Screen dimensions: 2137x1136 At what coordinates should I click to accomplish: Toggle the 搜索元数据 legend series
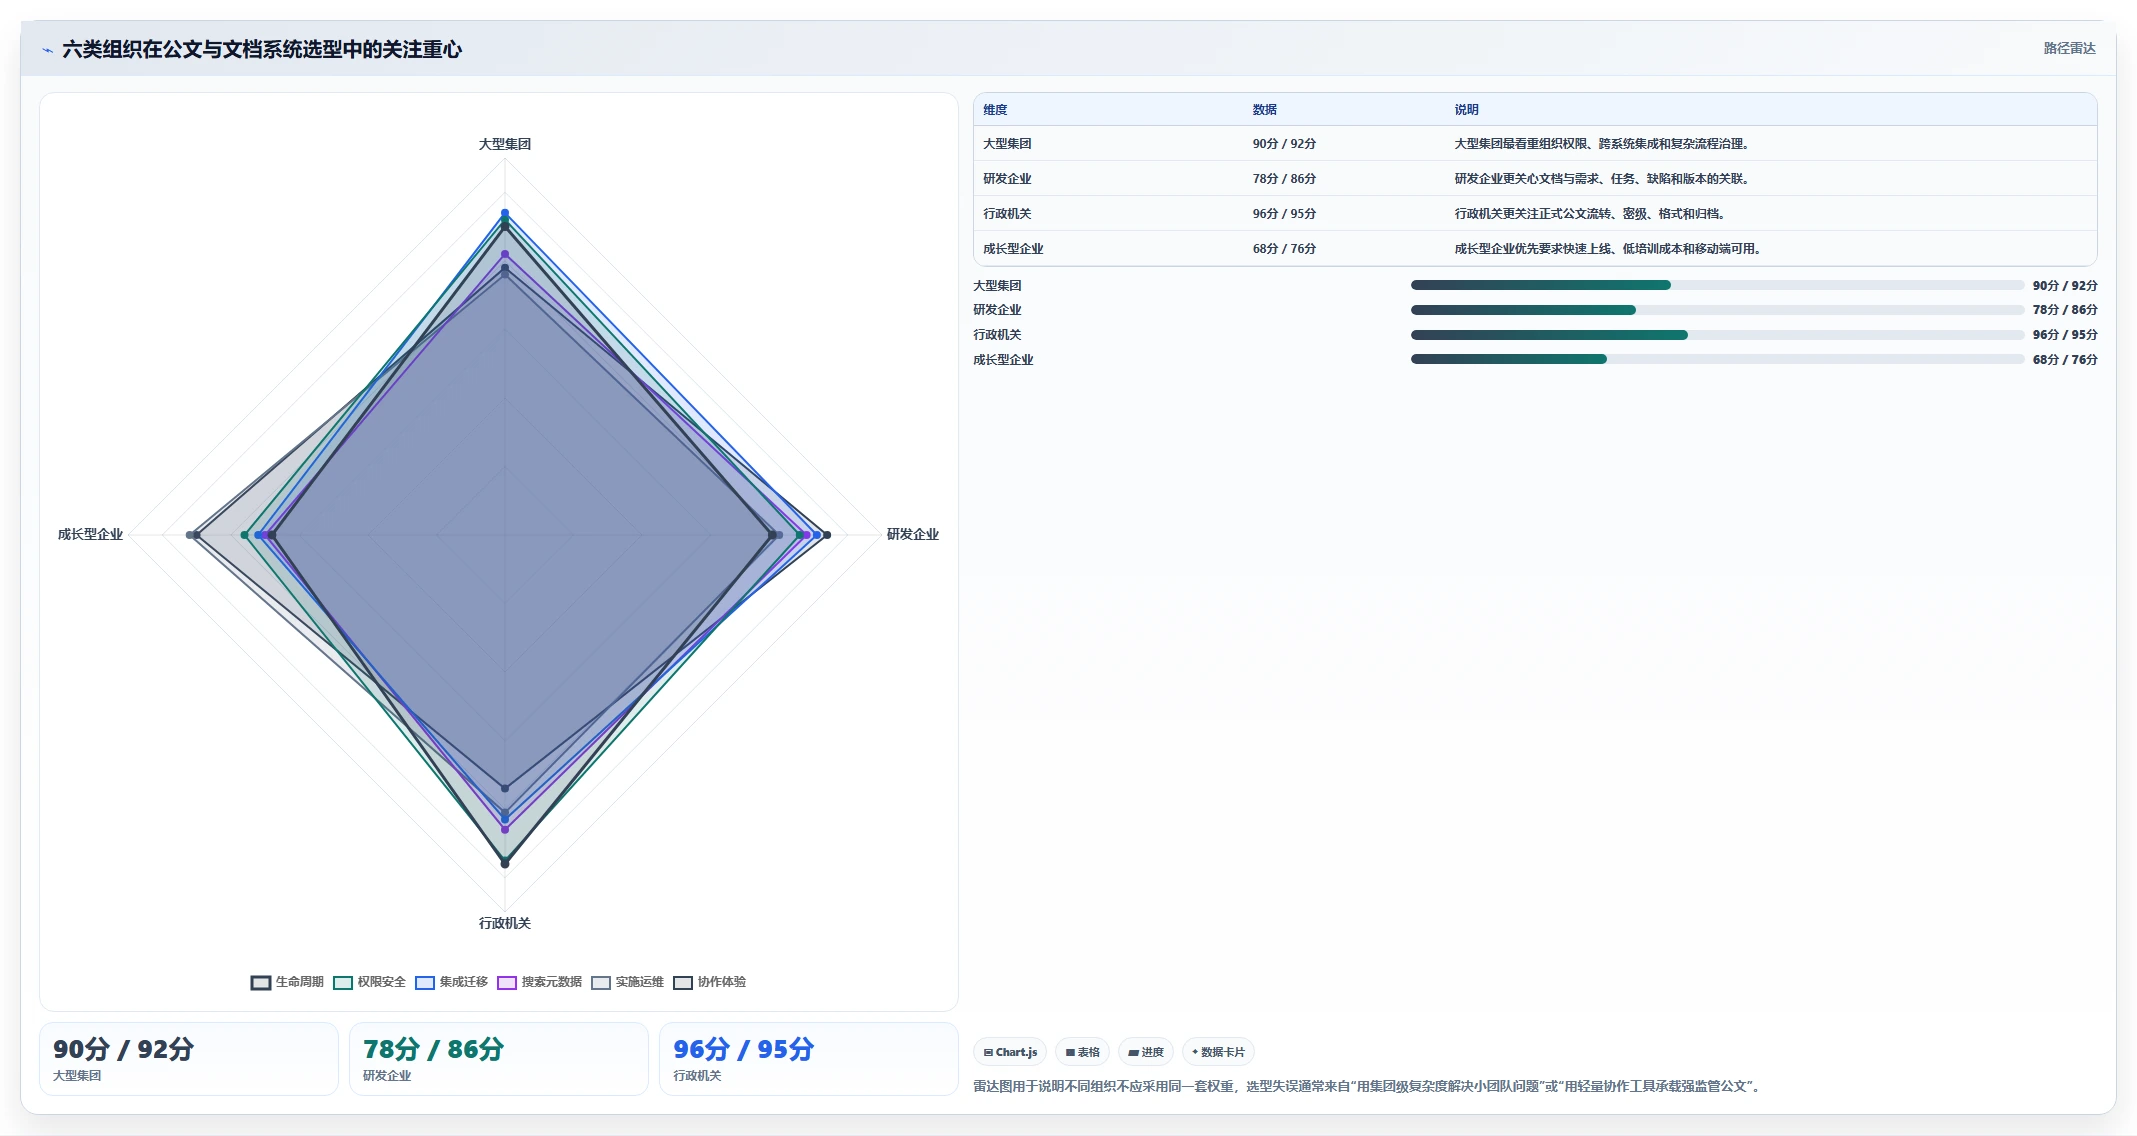[539, 982]
